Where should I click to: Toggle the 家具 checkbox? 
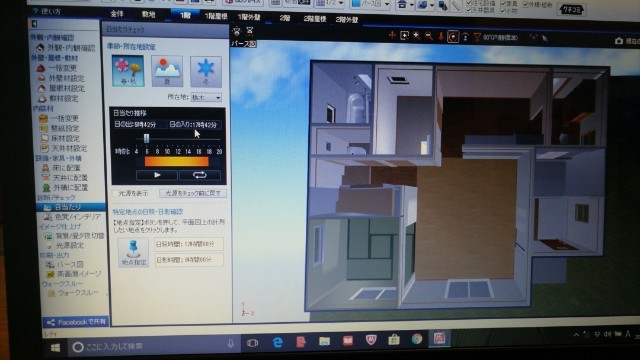tap(503, 4)
